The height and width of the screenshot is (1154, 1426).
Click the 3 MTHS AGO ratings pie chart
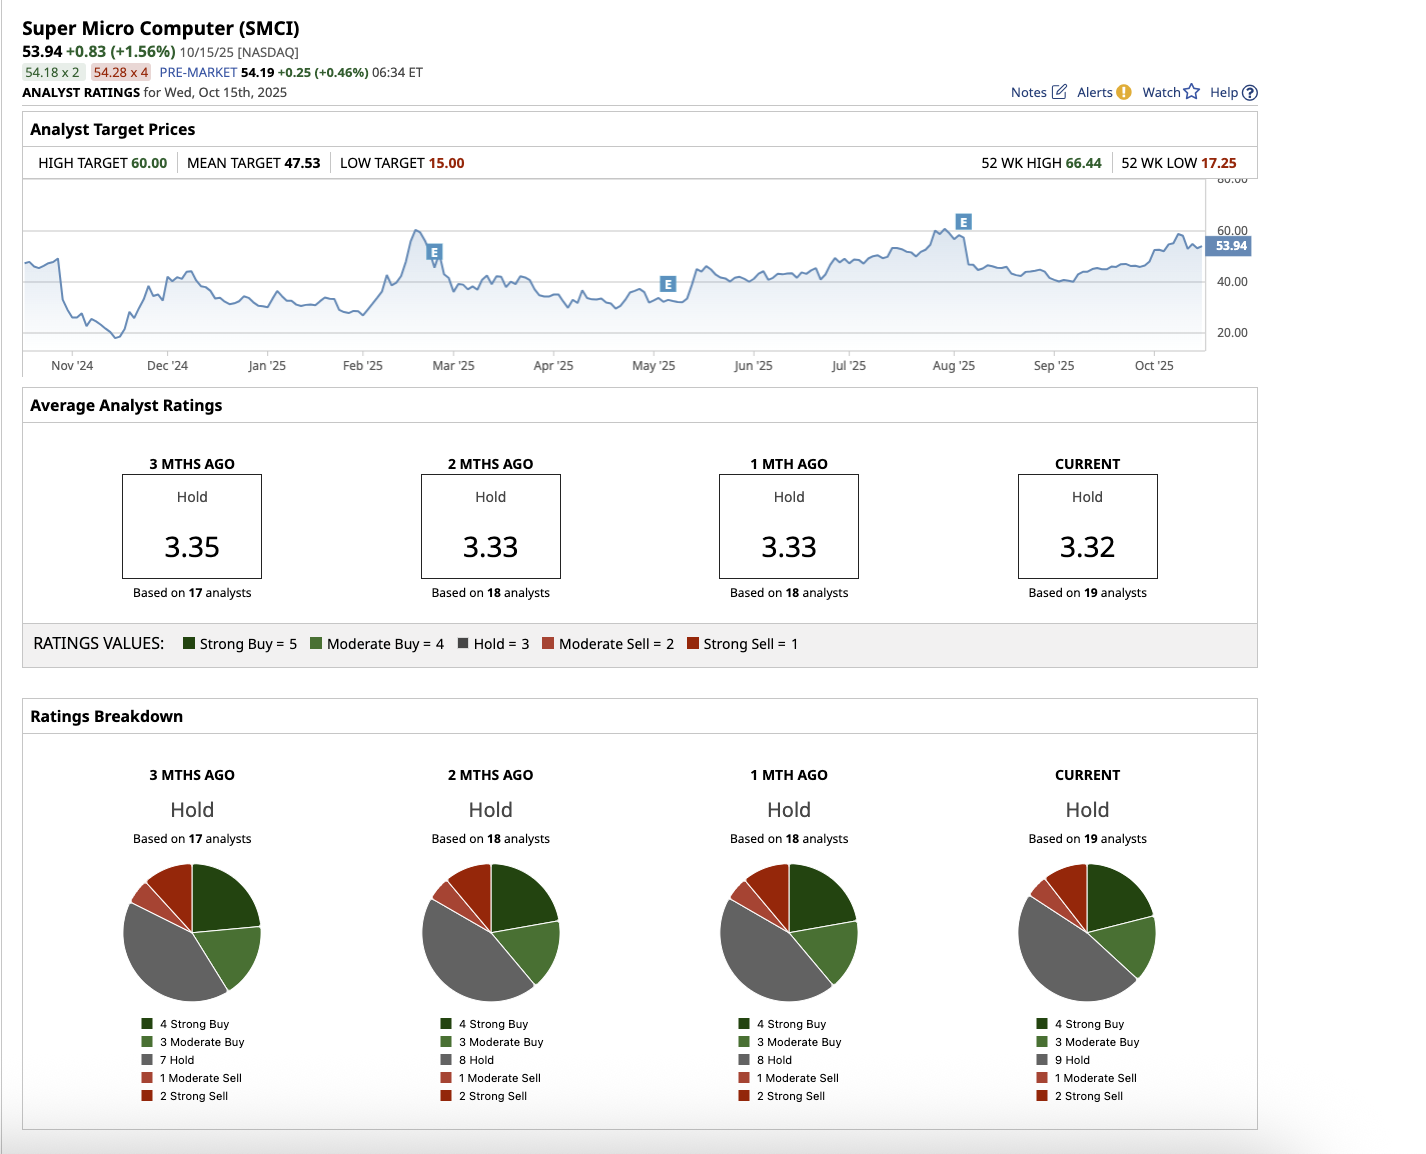[x=192, y=932]
